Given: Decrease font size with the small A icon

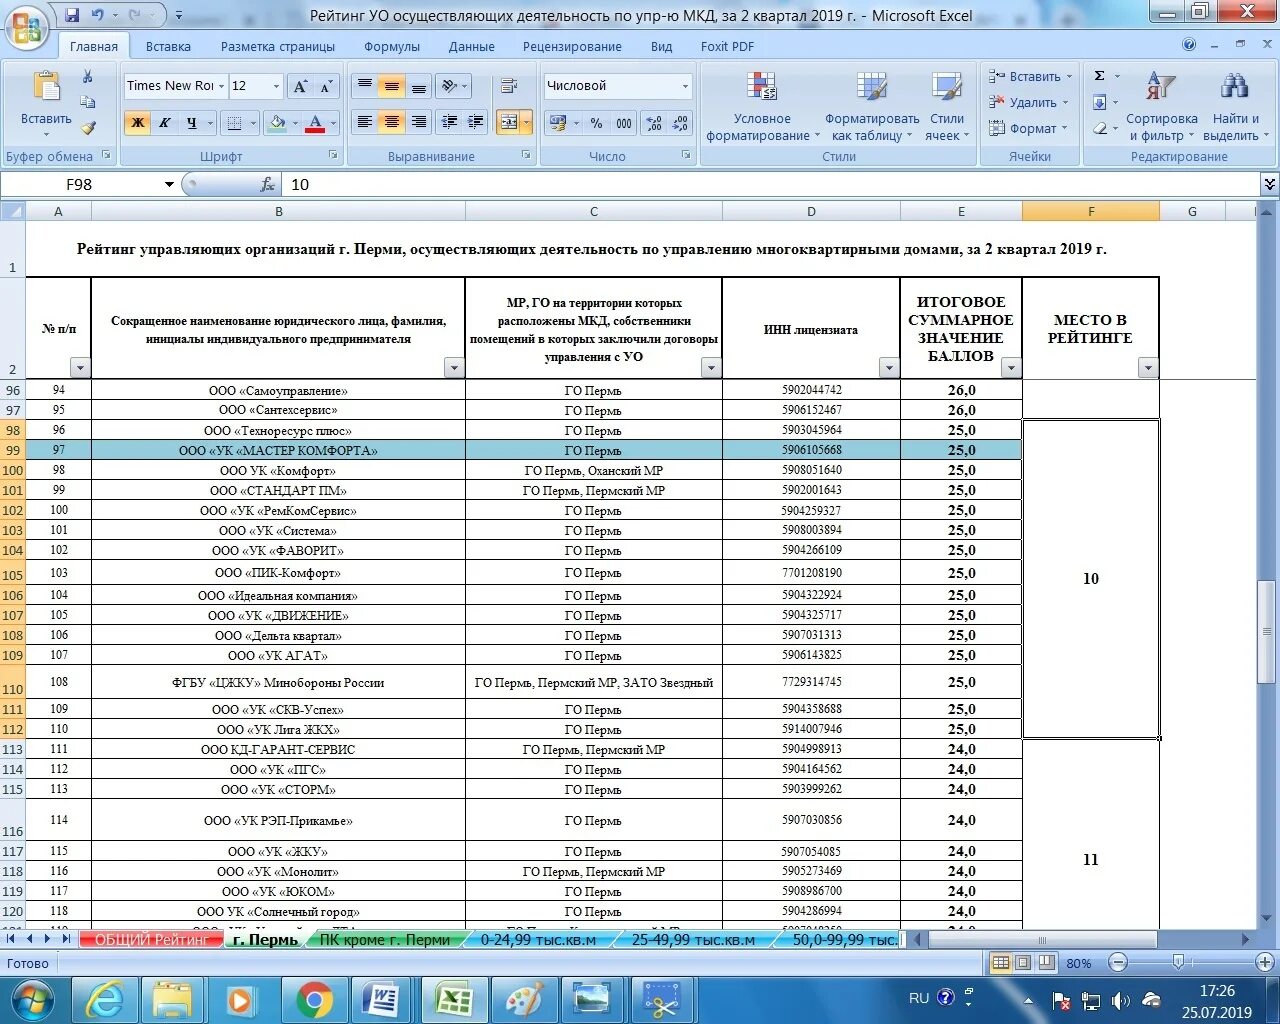Looking at the screenshot, I should (326, 87).
